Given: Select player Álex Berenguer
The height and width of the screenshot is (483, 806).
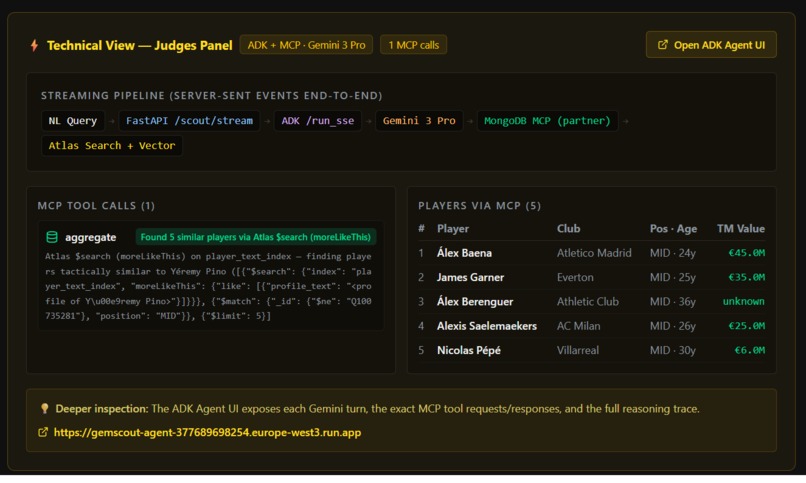Looking at the screenshot, I should coord(475,302).
